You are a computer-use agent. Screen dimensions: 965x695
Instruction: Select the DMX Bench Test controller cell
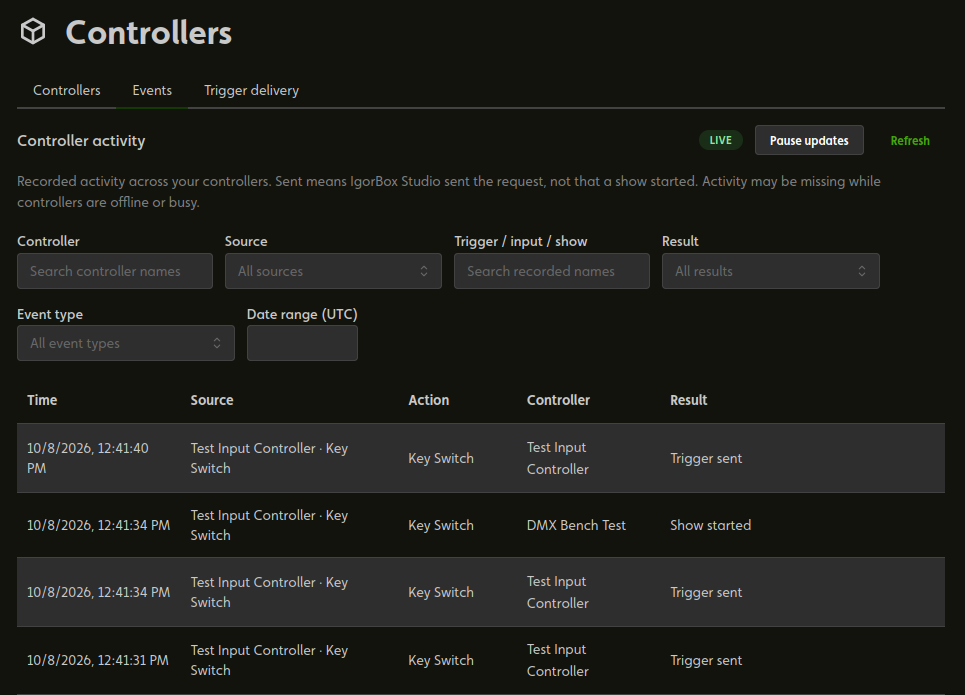(x=576, y=525)
